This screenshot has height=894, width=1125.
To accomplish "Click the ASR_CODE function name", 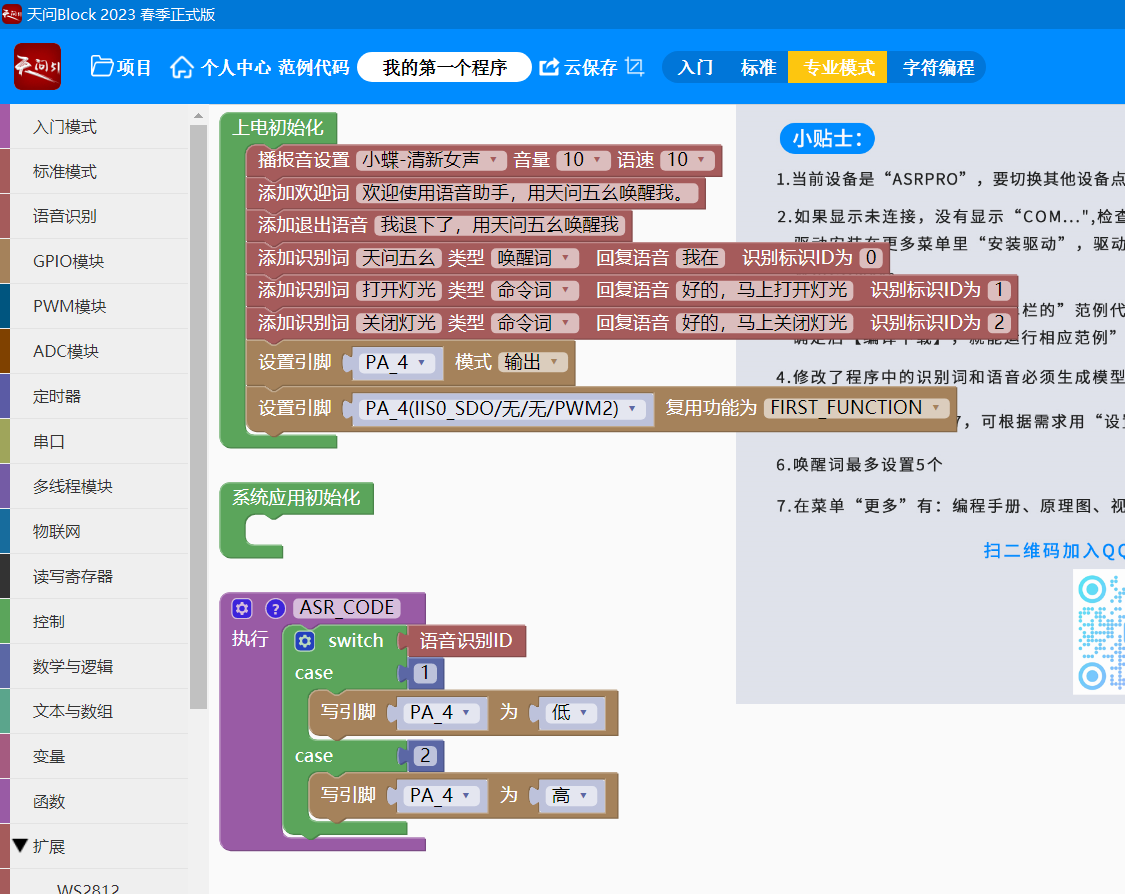I will [347, 608].
